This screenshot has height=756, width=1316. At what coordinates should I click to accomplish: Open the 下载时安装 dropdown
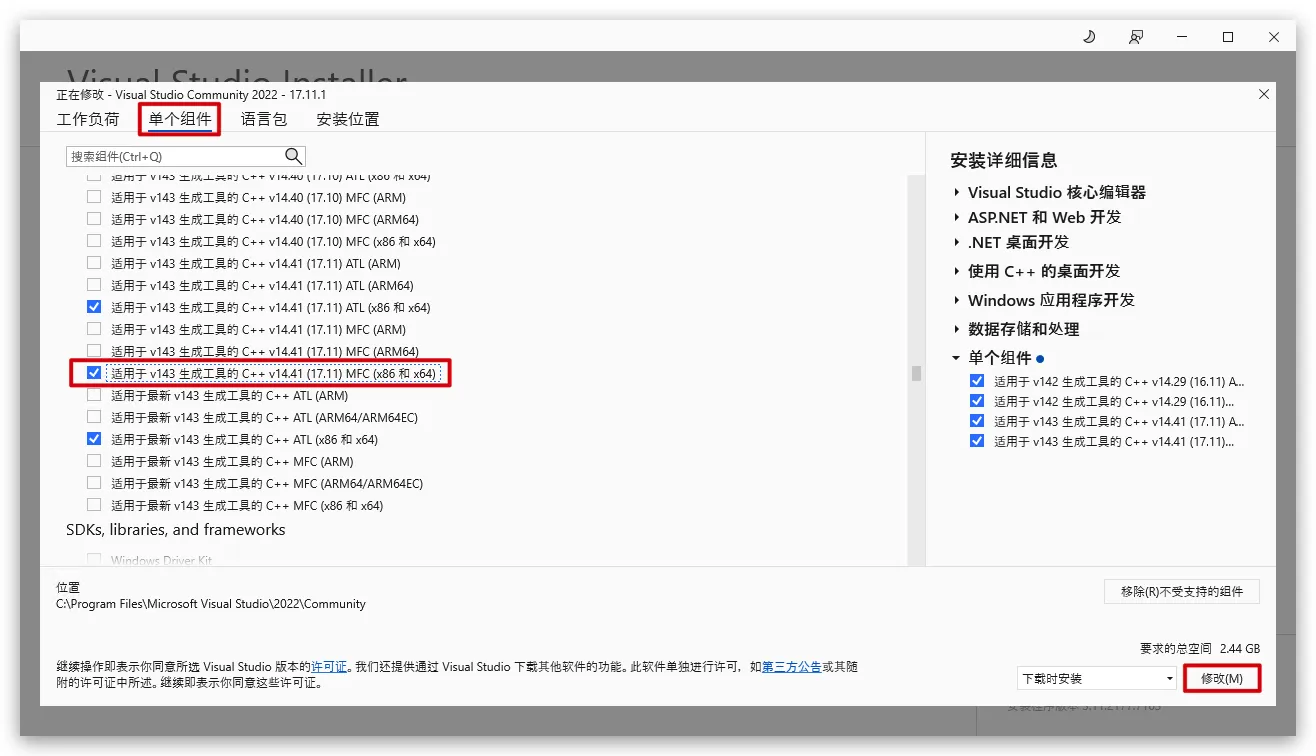tap(1097, 678)
